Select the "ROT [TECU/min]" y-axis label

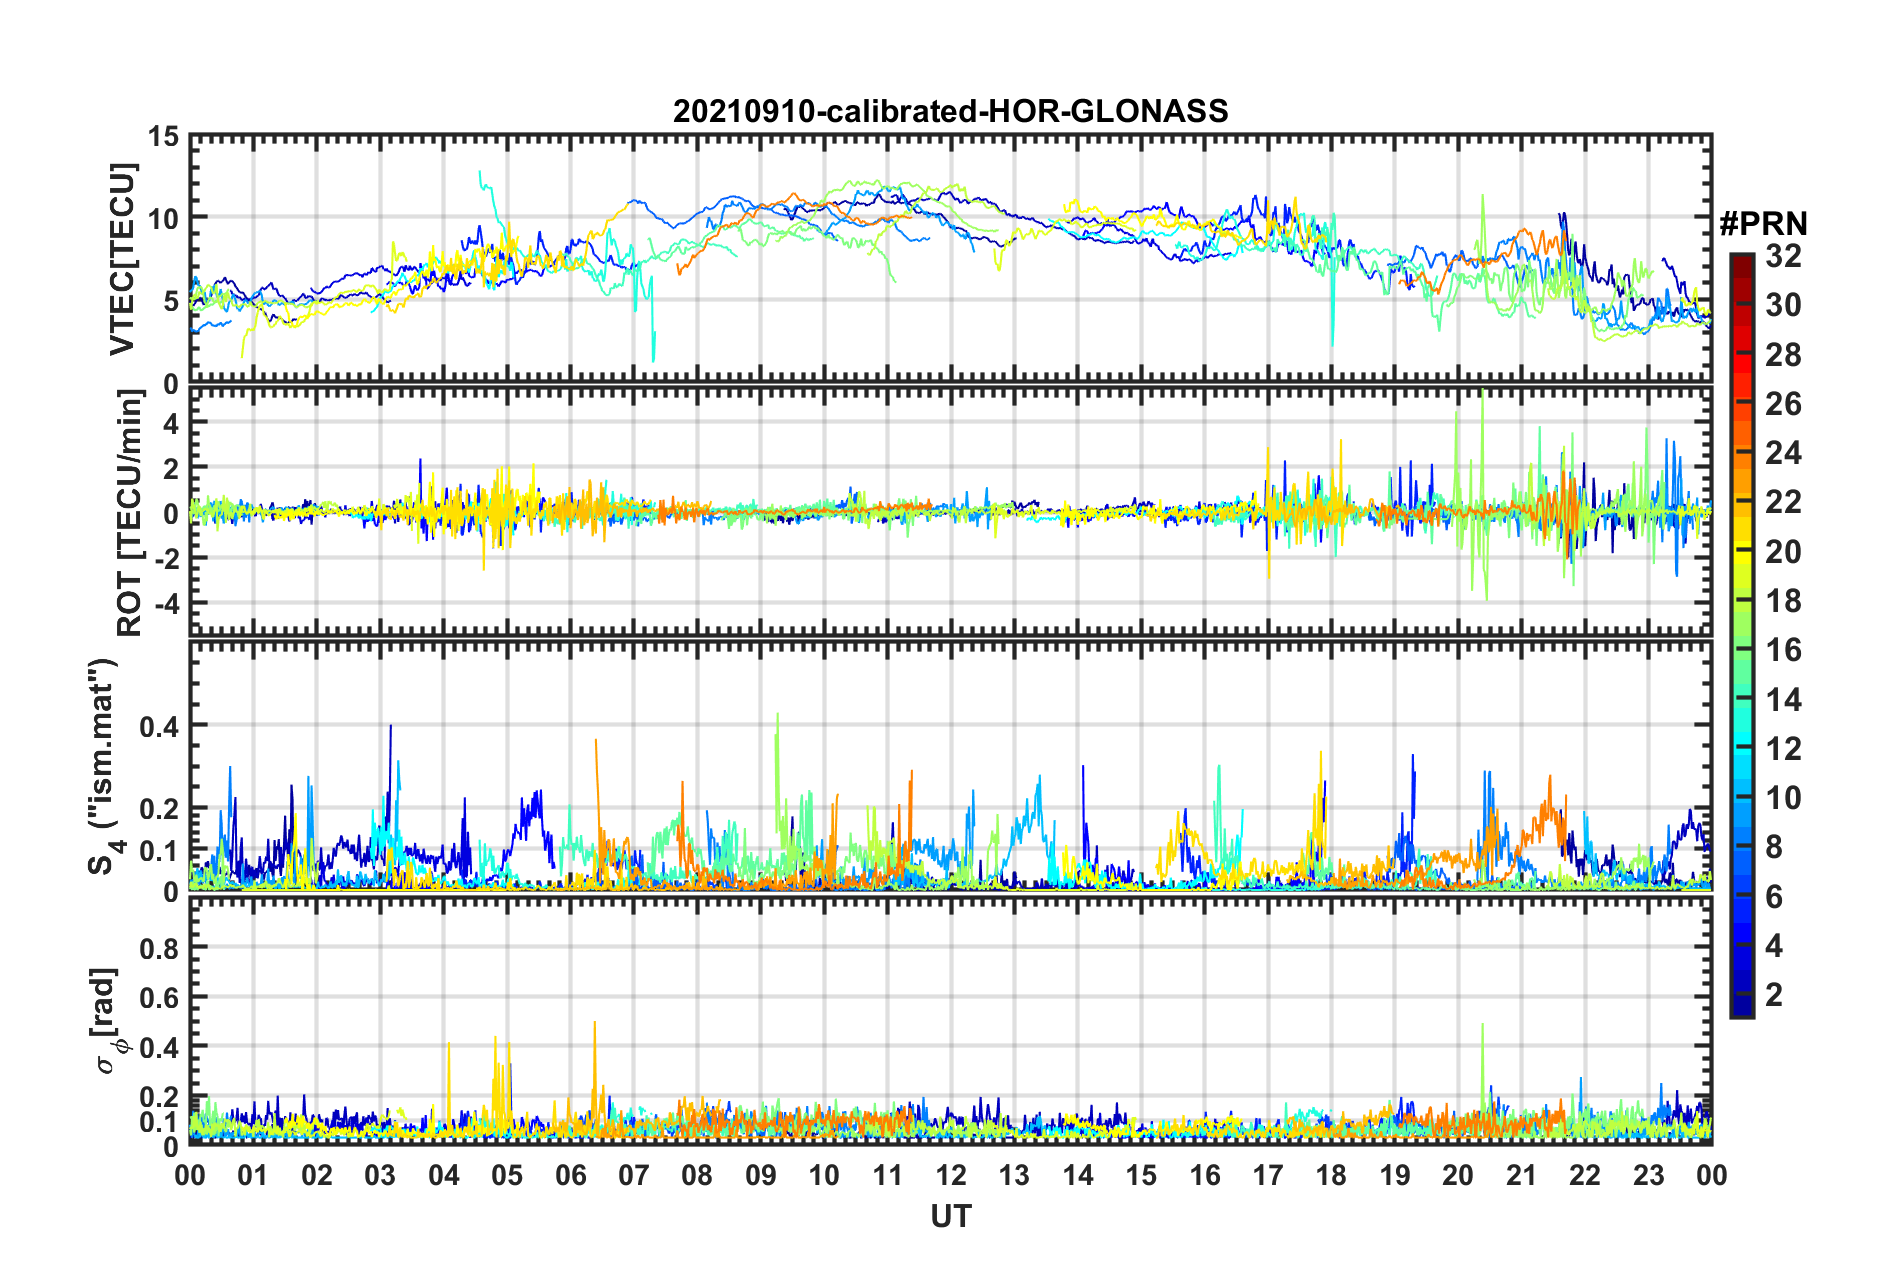coord(129,513)
